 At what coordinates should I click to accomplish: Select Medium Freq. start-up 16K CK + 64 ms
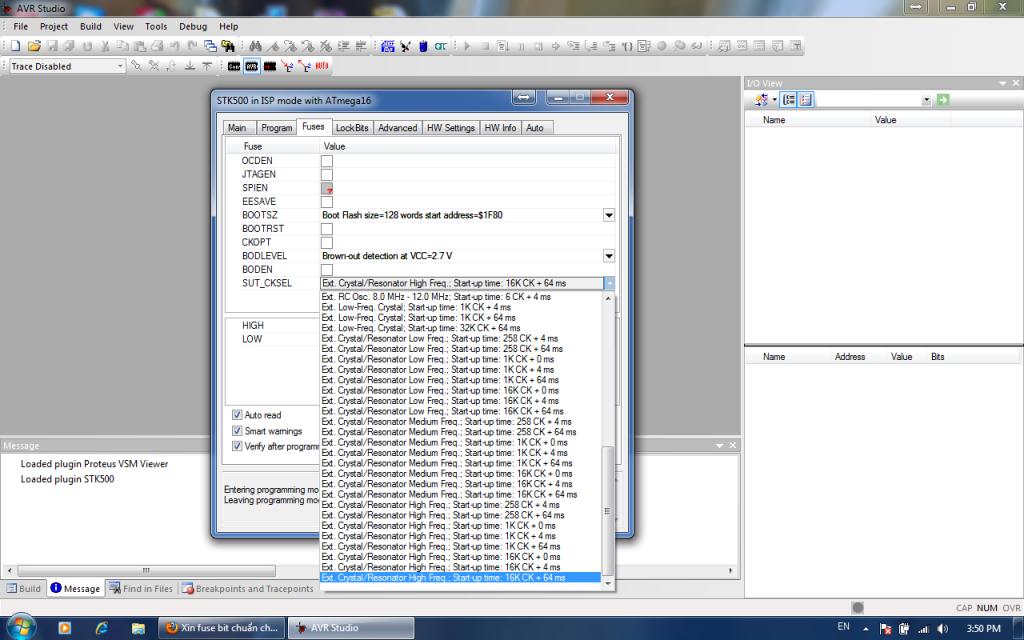[x=449, y=494]
